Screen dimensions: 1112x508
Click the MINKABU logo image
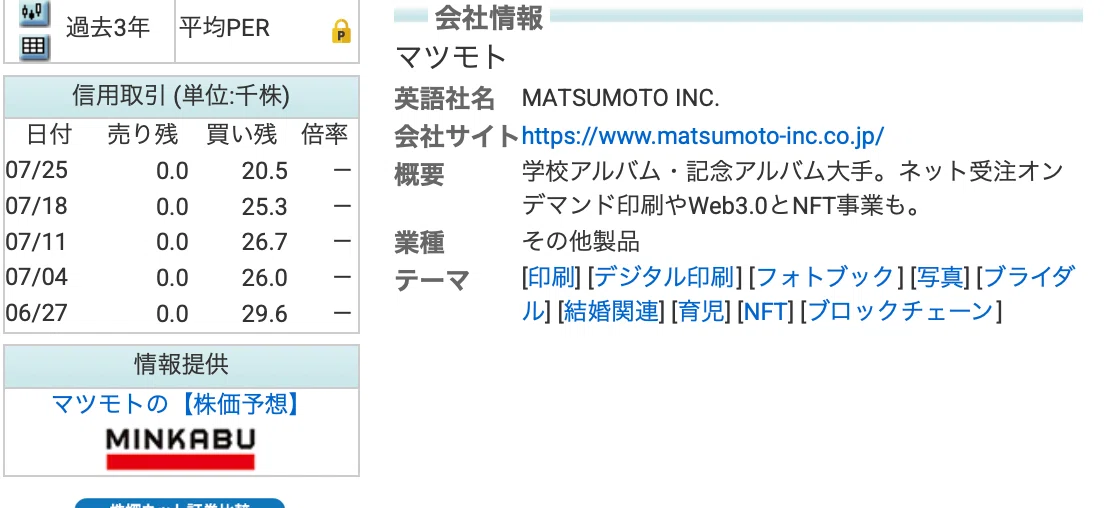tap(181, 448)
